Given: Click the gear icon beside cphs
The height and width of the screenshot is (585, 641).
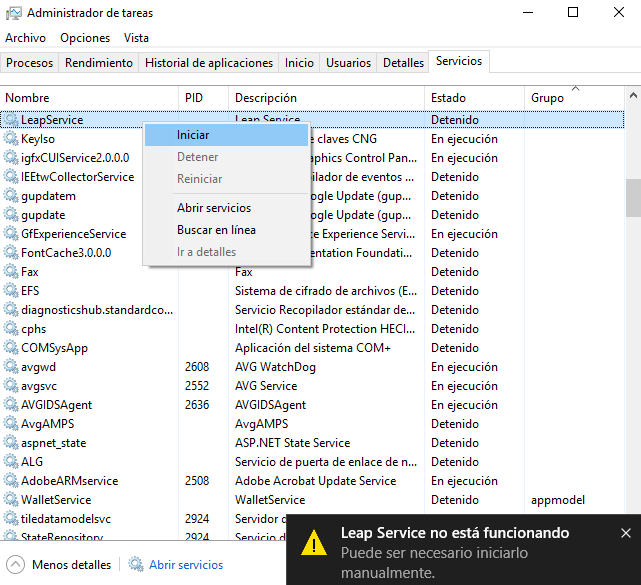Looking at the screenshot, I should pos(11,329).
